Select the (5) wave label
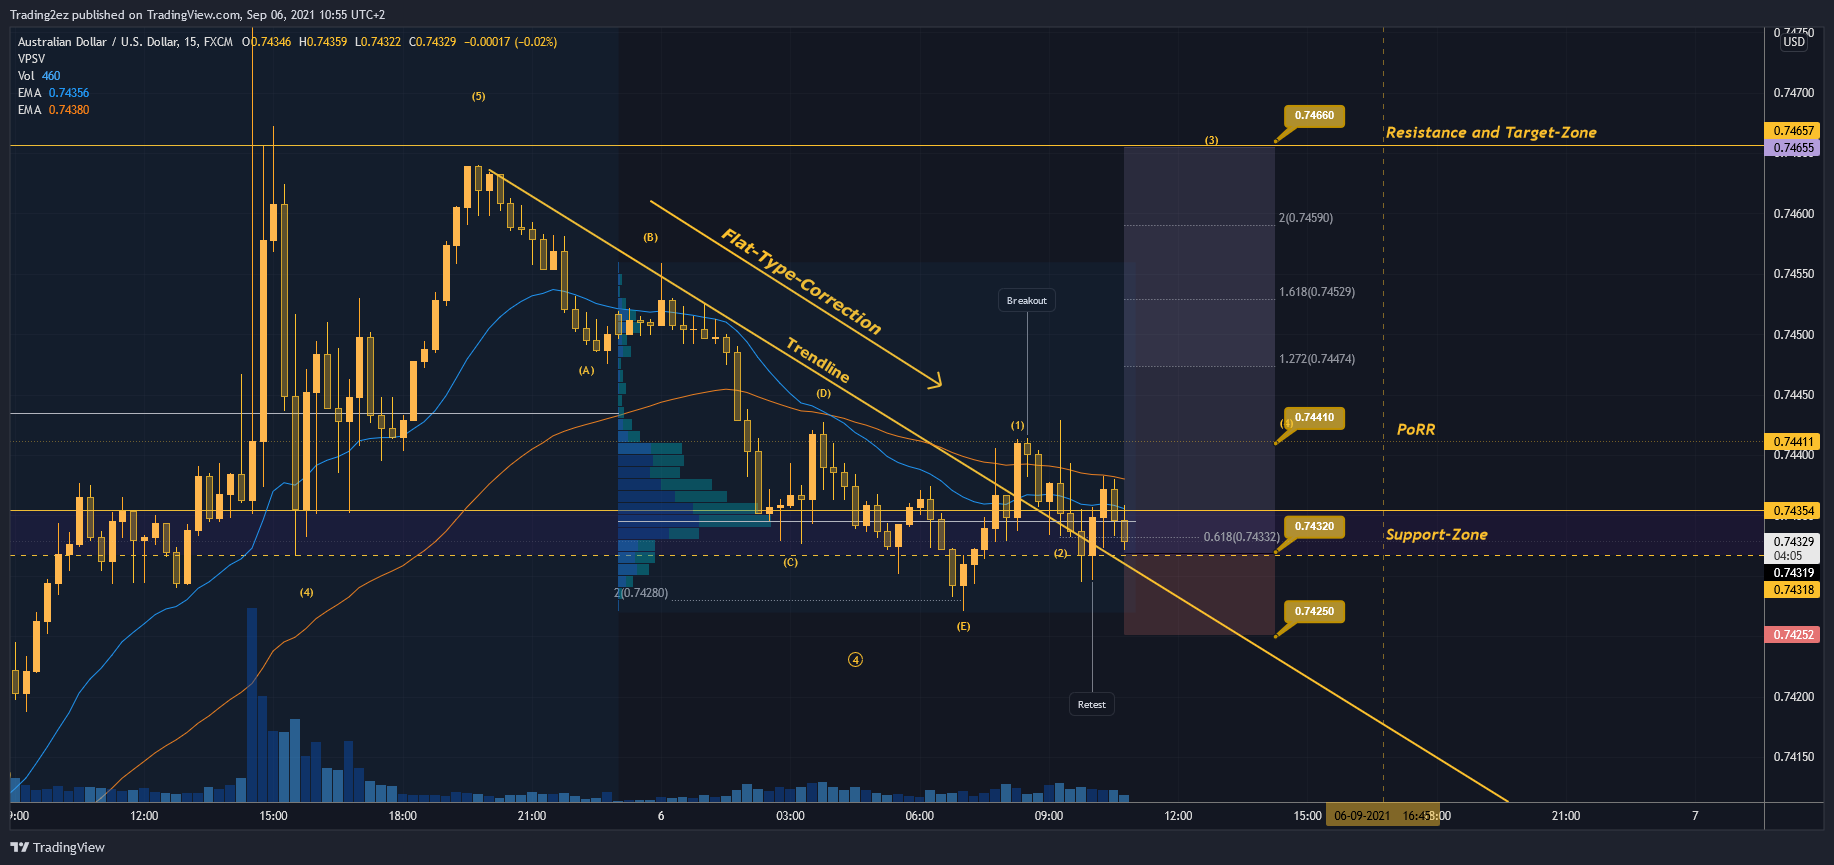 (x=478, y=96)
